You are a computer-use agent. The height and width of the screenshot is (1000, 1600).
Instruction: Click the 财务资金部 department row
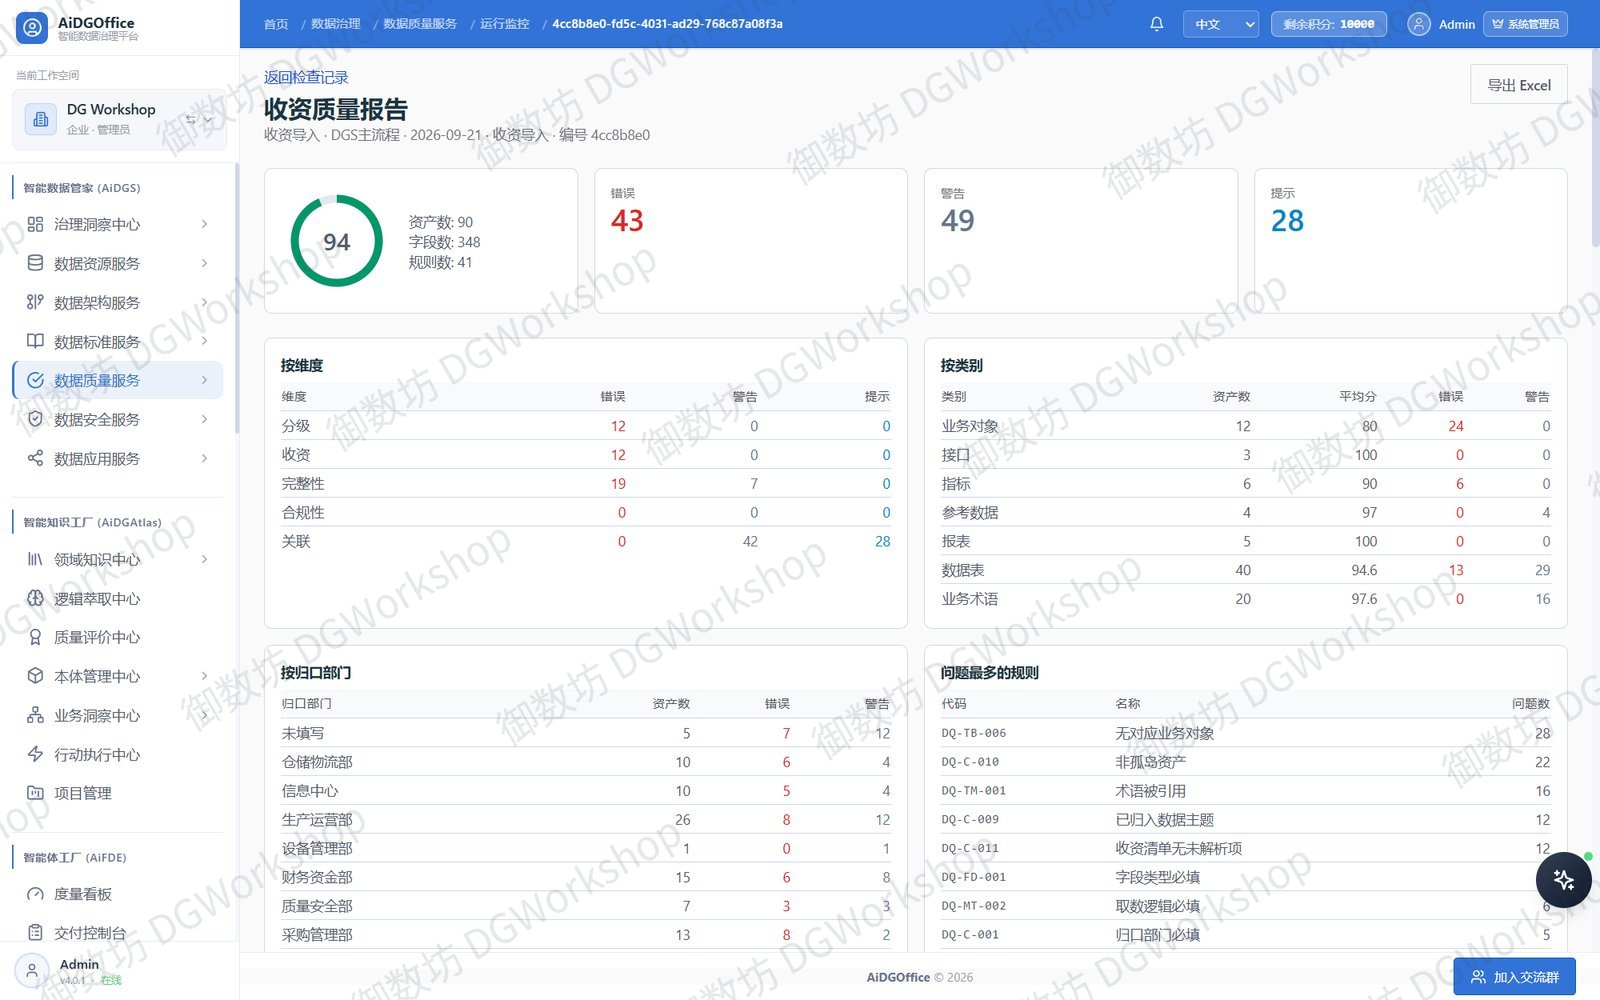click(586, 877)
